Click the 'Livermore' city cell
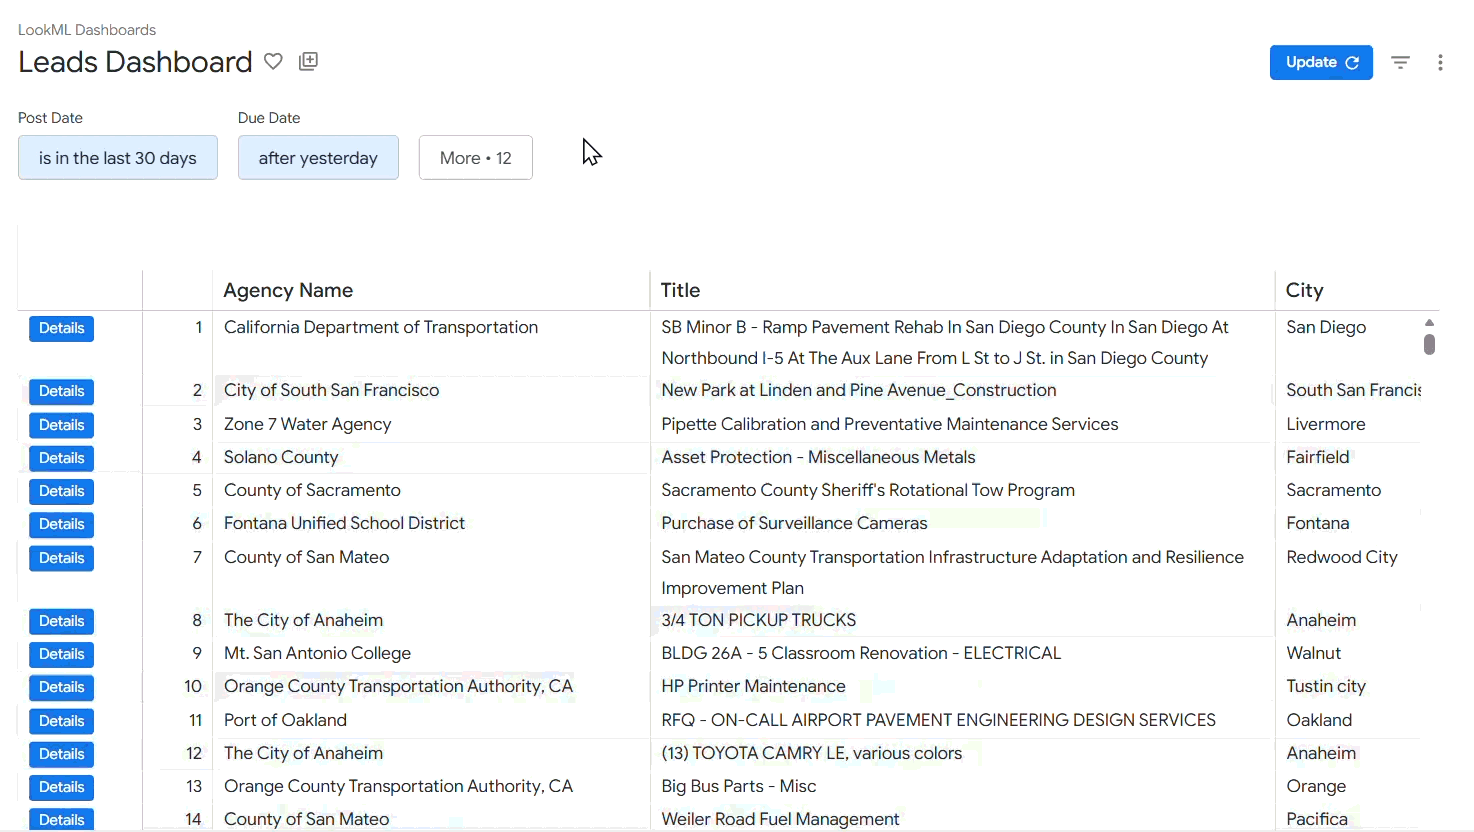Image resolution: width=1474 pixels, height=832 pixels. tap(1326, 424)
